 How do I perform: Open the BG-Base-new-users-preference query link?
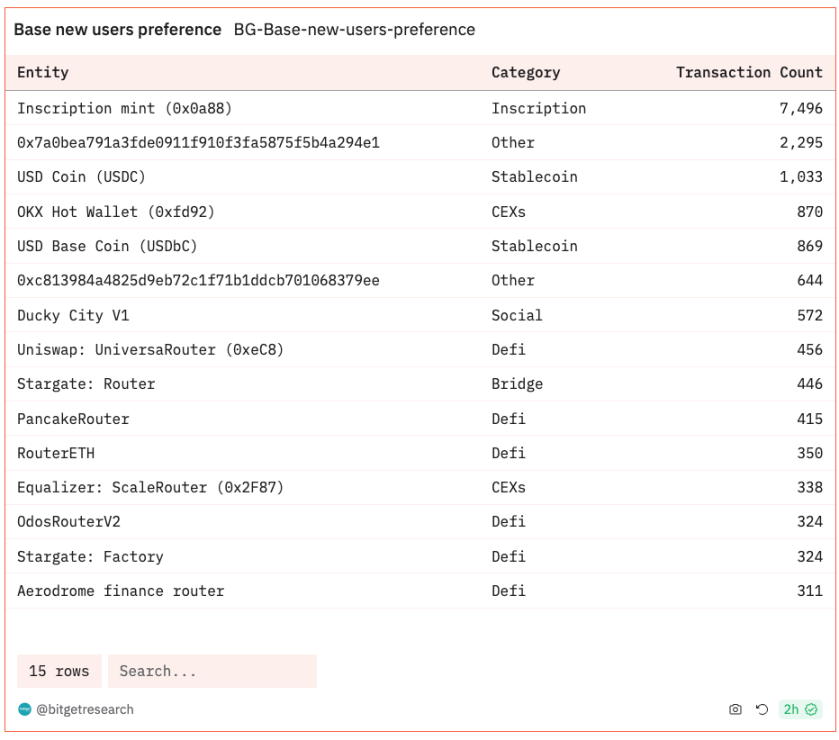pyautogui.click(x=354, y=30)
